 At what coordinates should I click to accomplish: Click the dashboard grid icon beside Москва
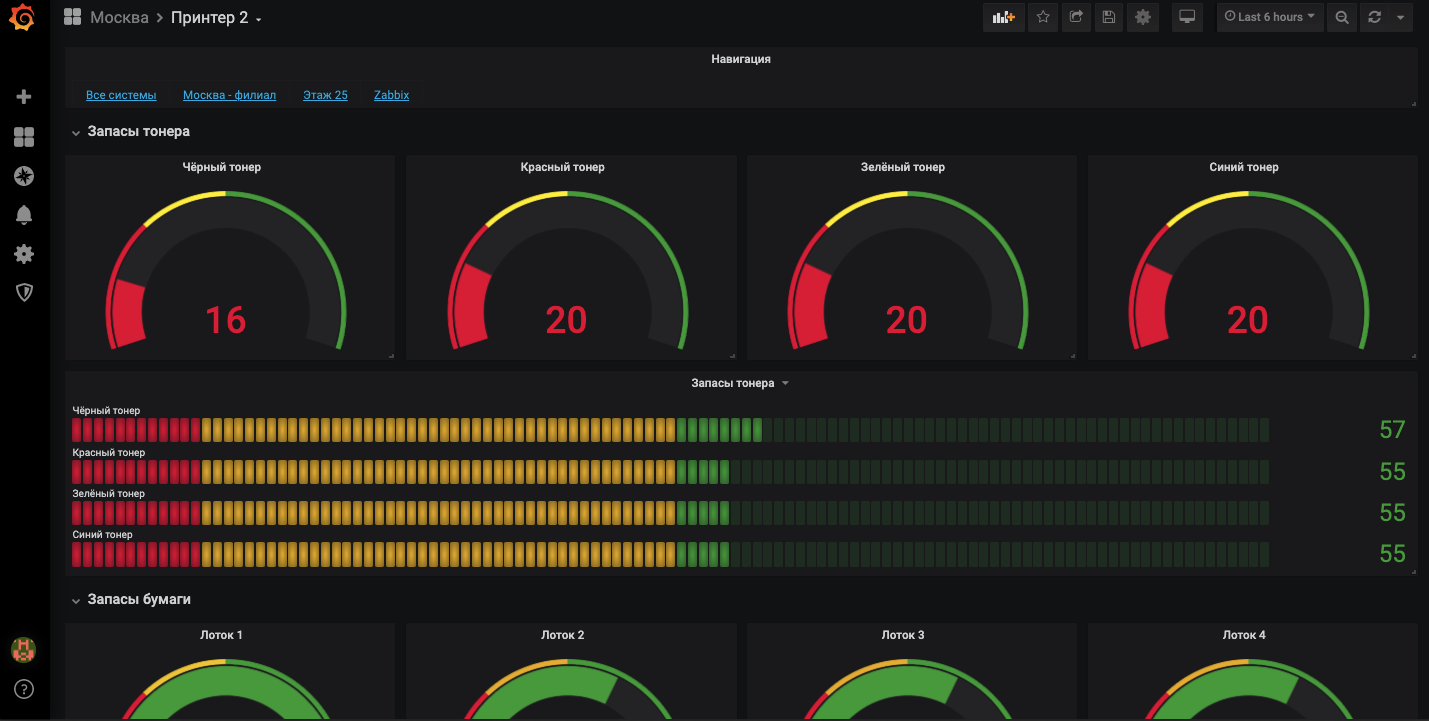tap(72, 17)
